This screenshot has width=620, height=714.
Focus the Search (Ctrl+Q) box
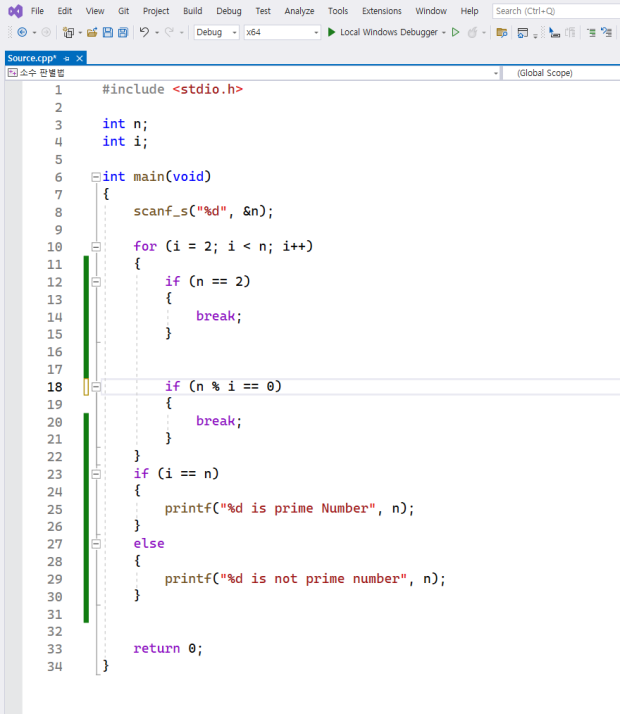(555, 11)
